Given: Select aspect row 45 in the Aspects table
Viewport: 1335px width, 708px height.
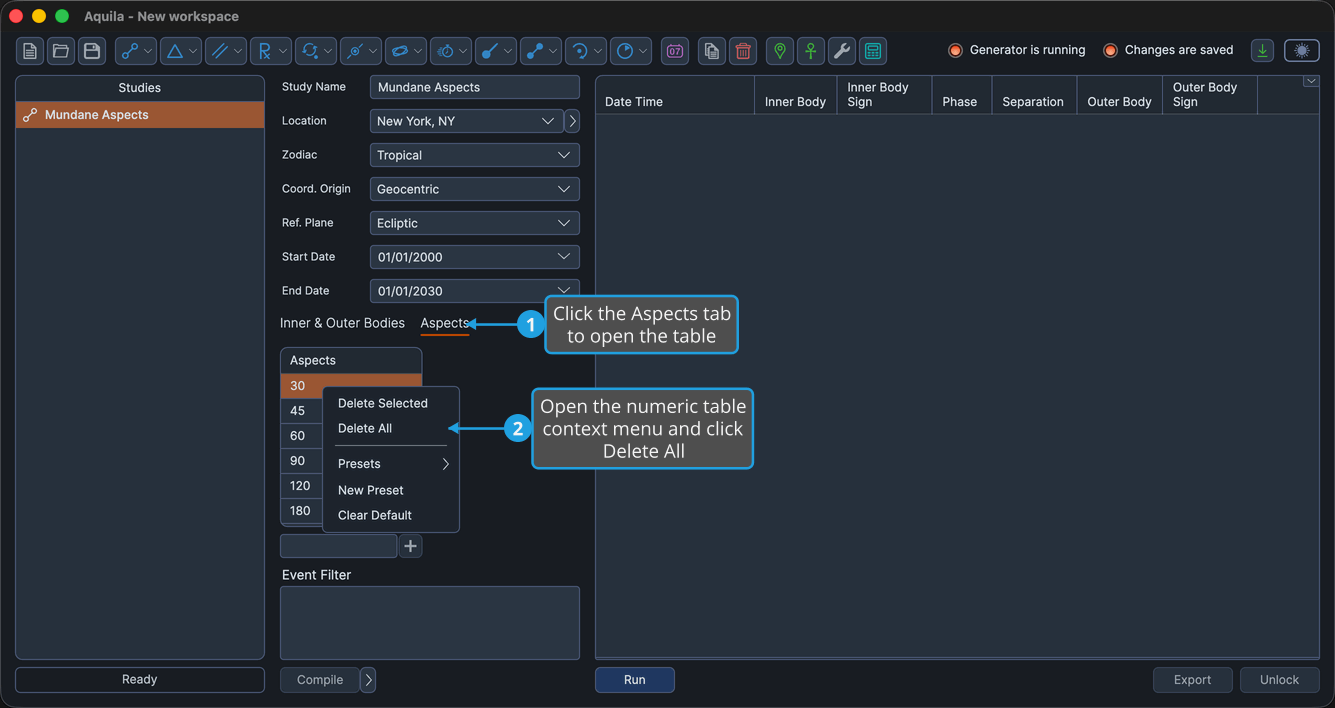Looking at the screenshot, I should 301,411.
